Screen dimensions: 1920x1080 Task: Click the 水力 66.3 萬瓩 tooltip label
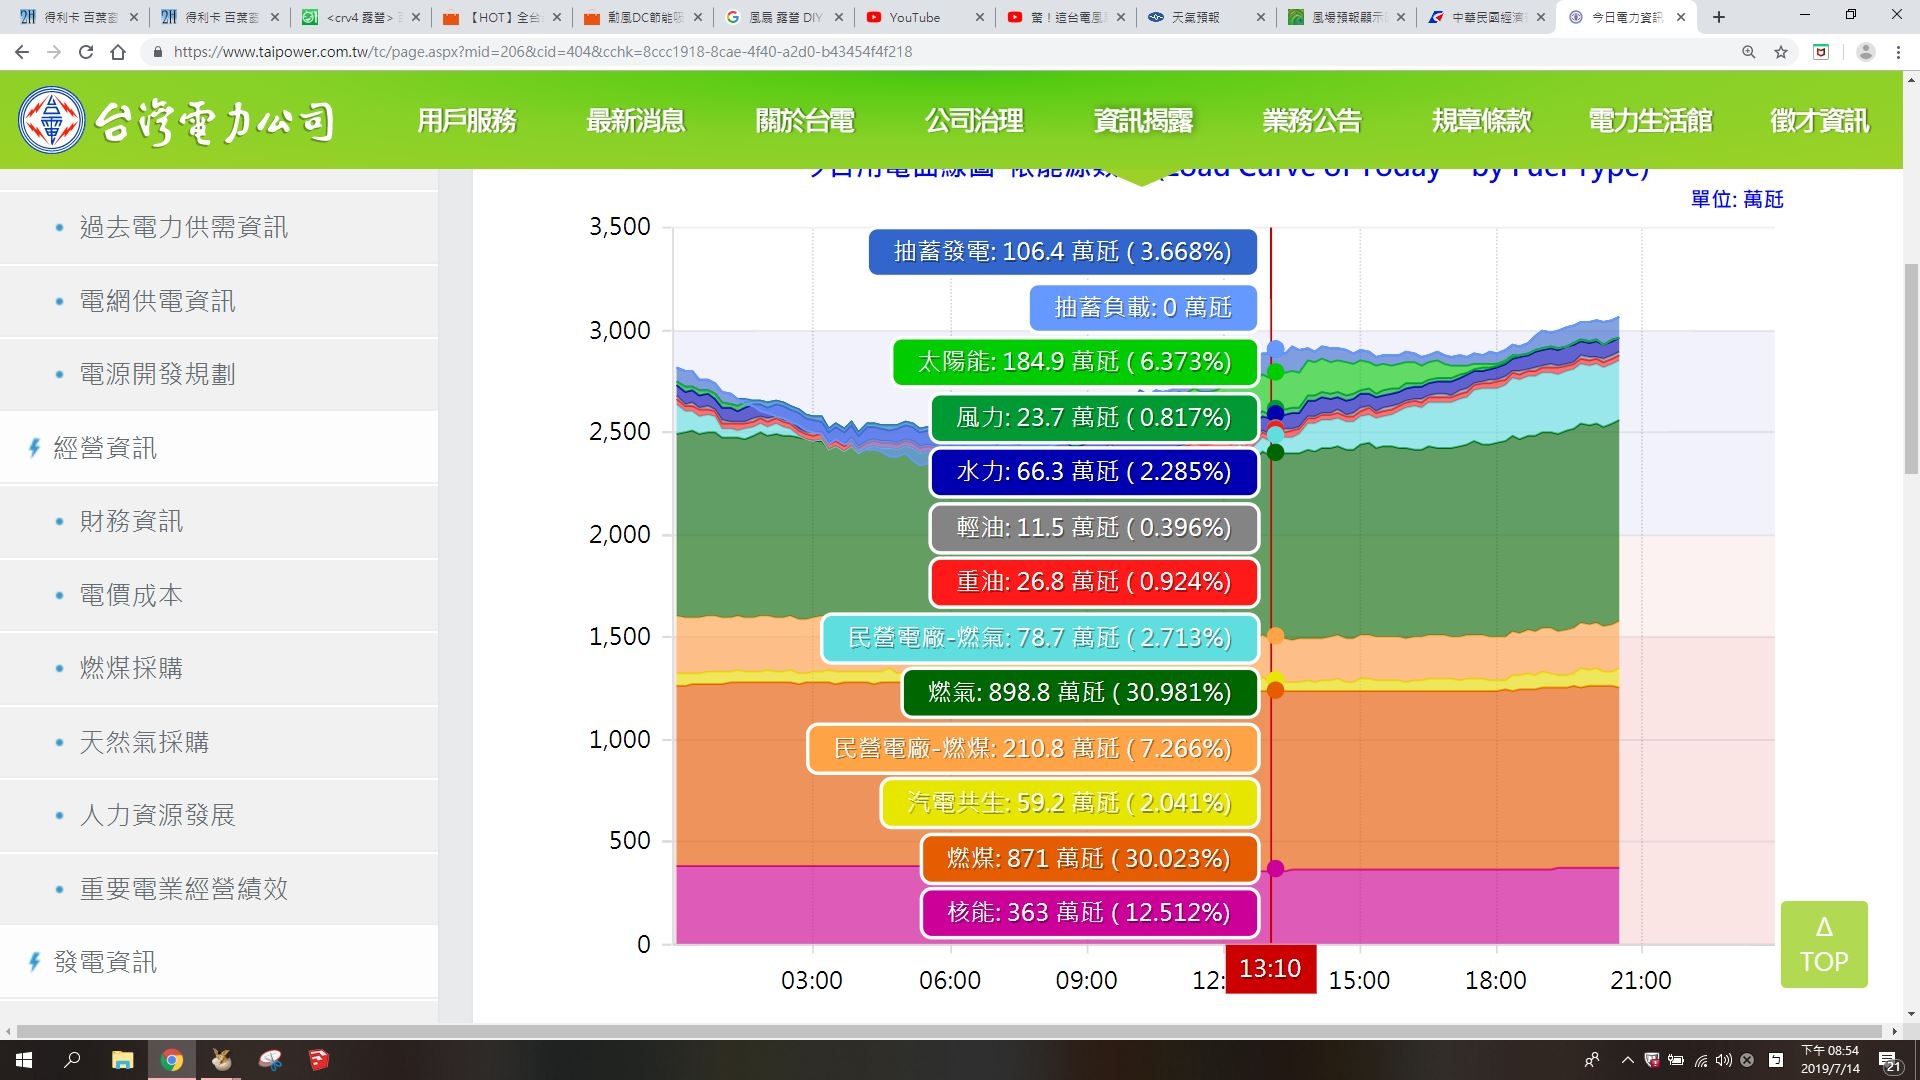[1094, 472]
